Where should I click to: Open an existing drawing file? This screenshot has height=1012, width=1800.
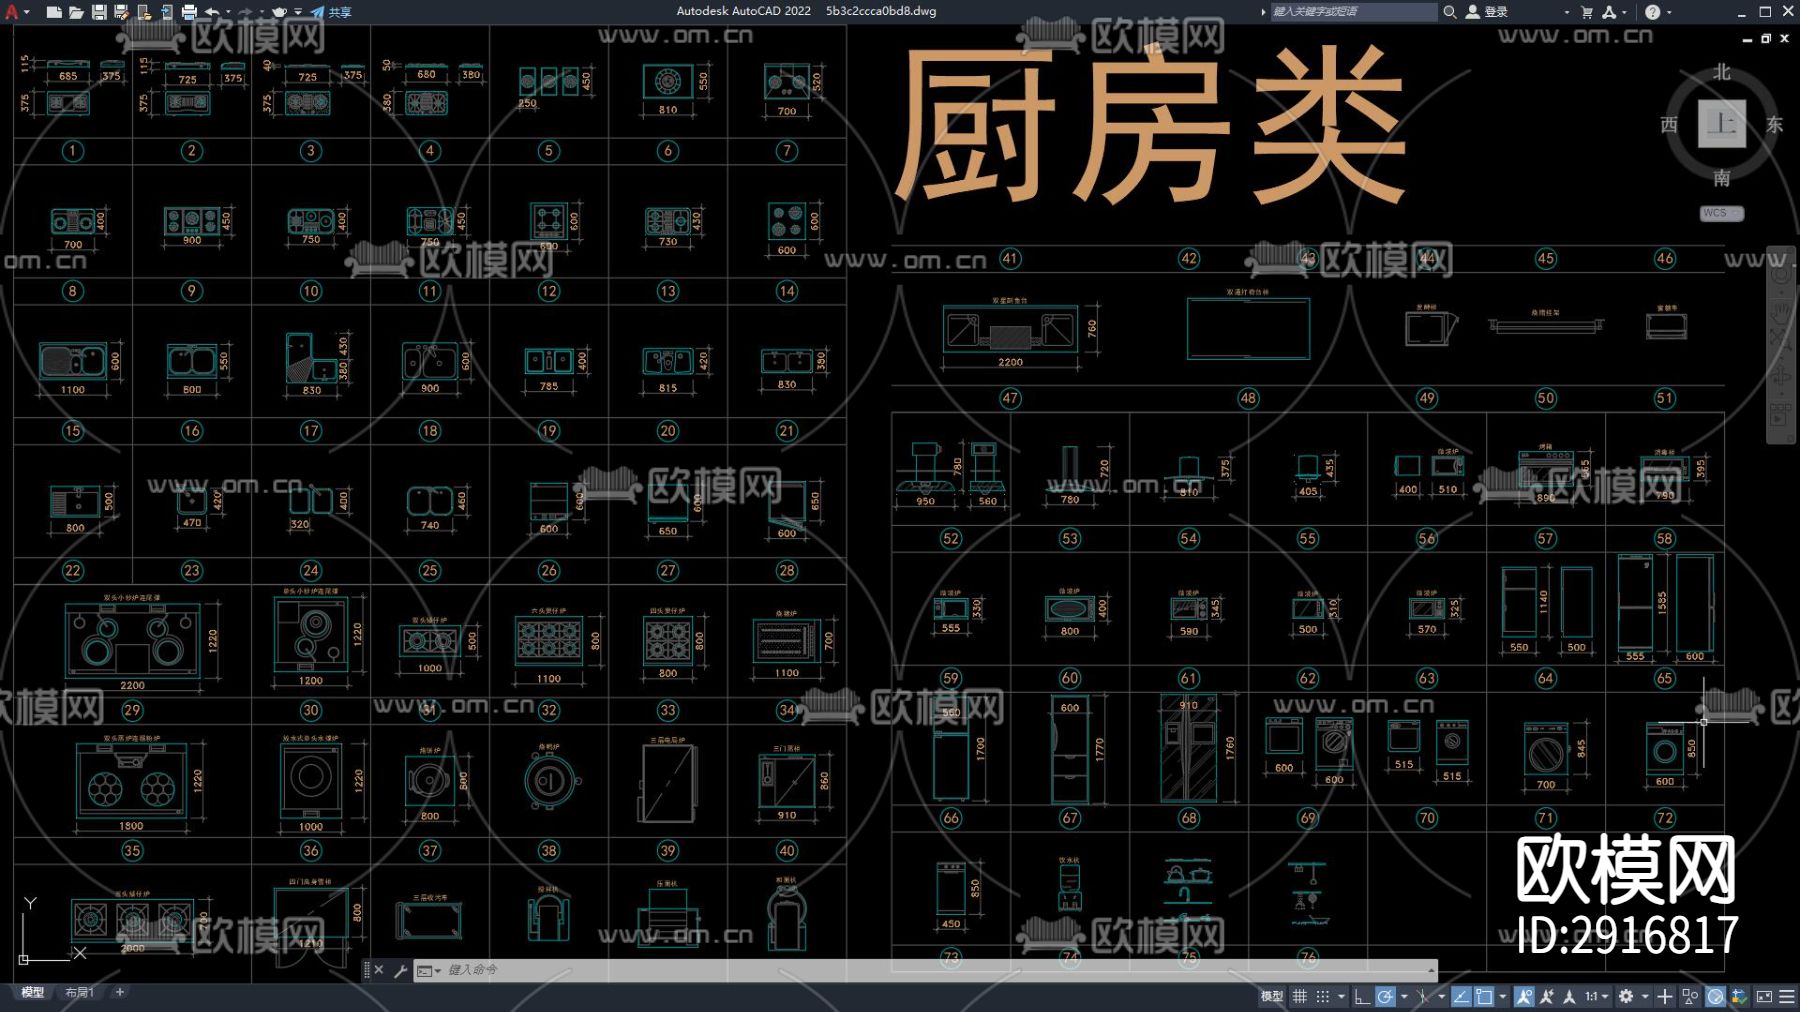[76, 12]
